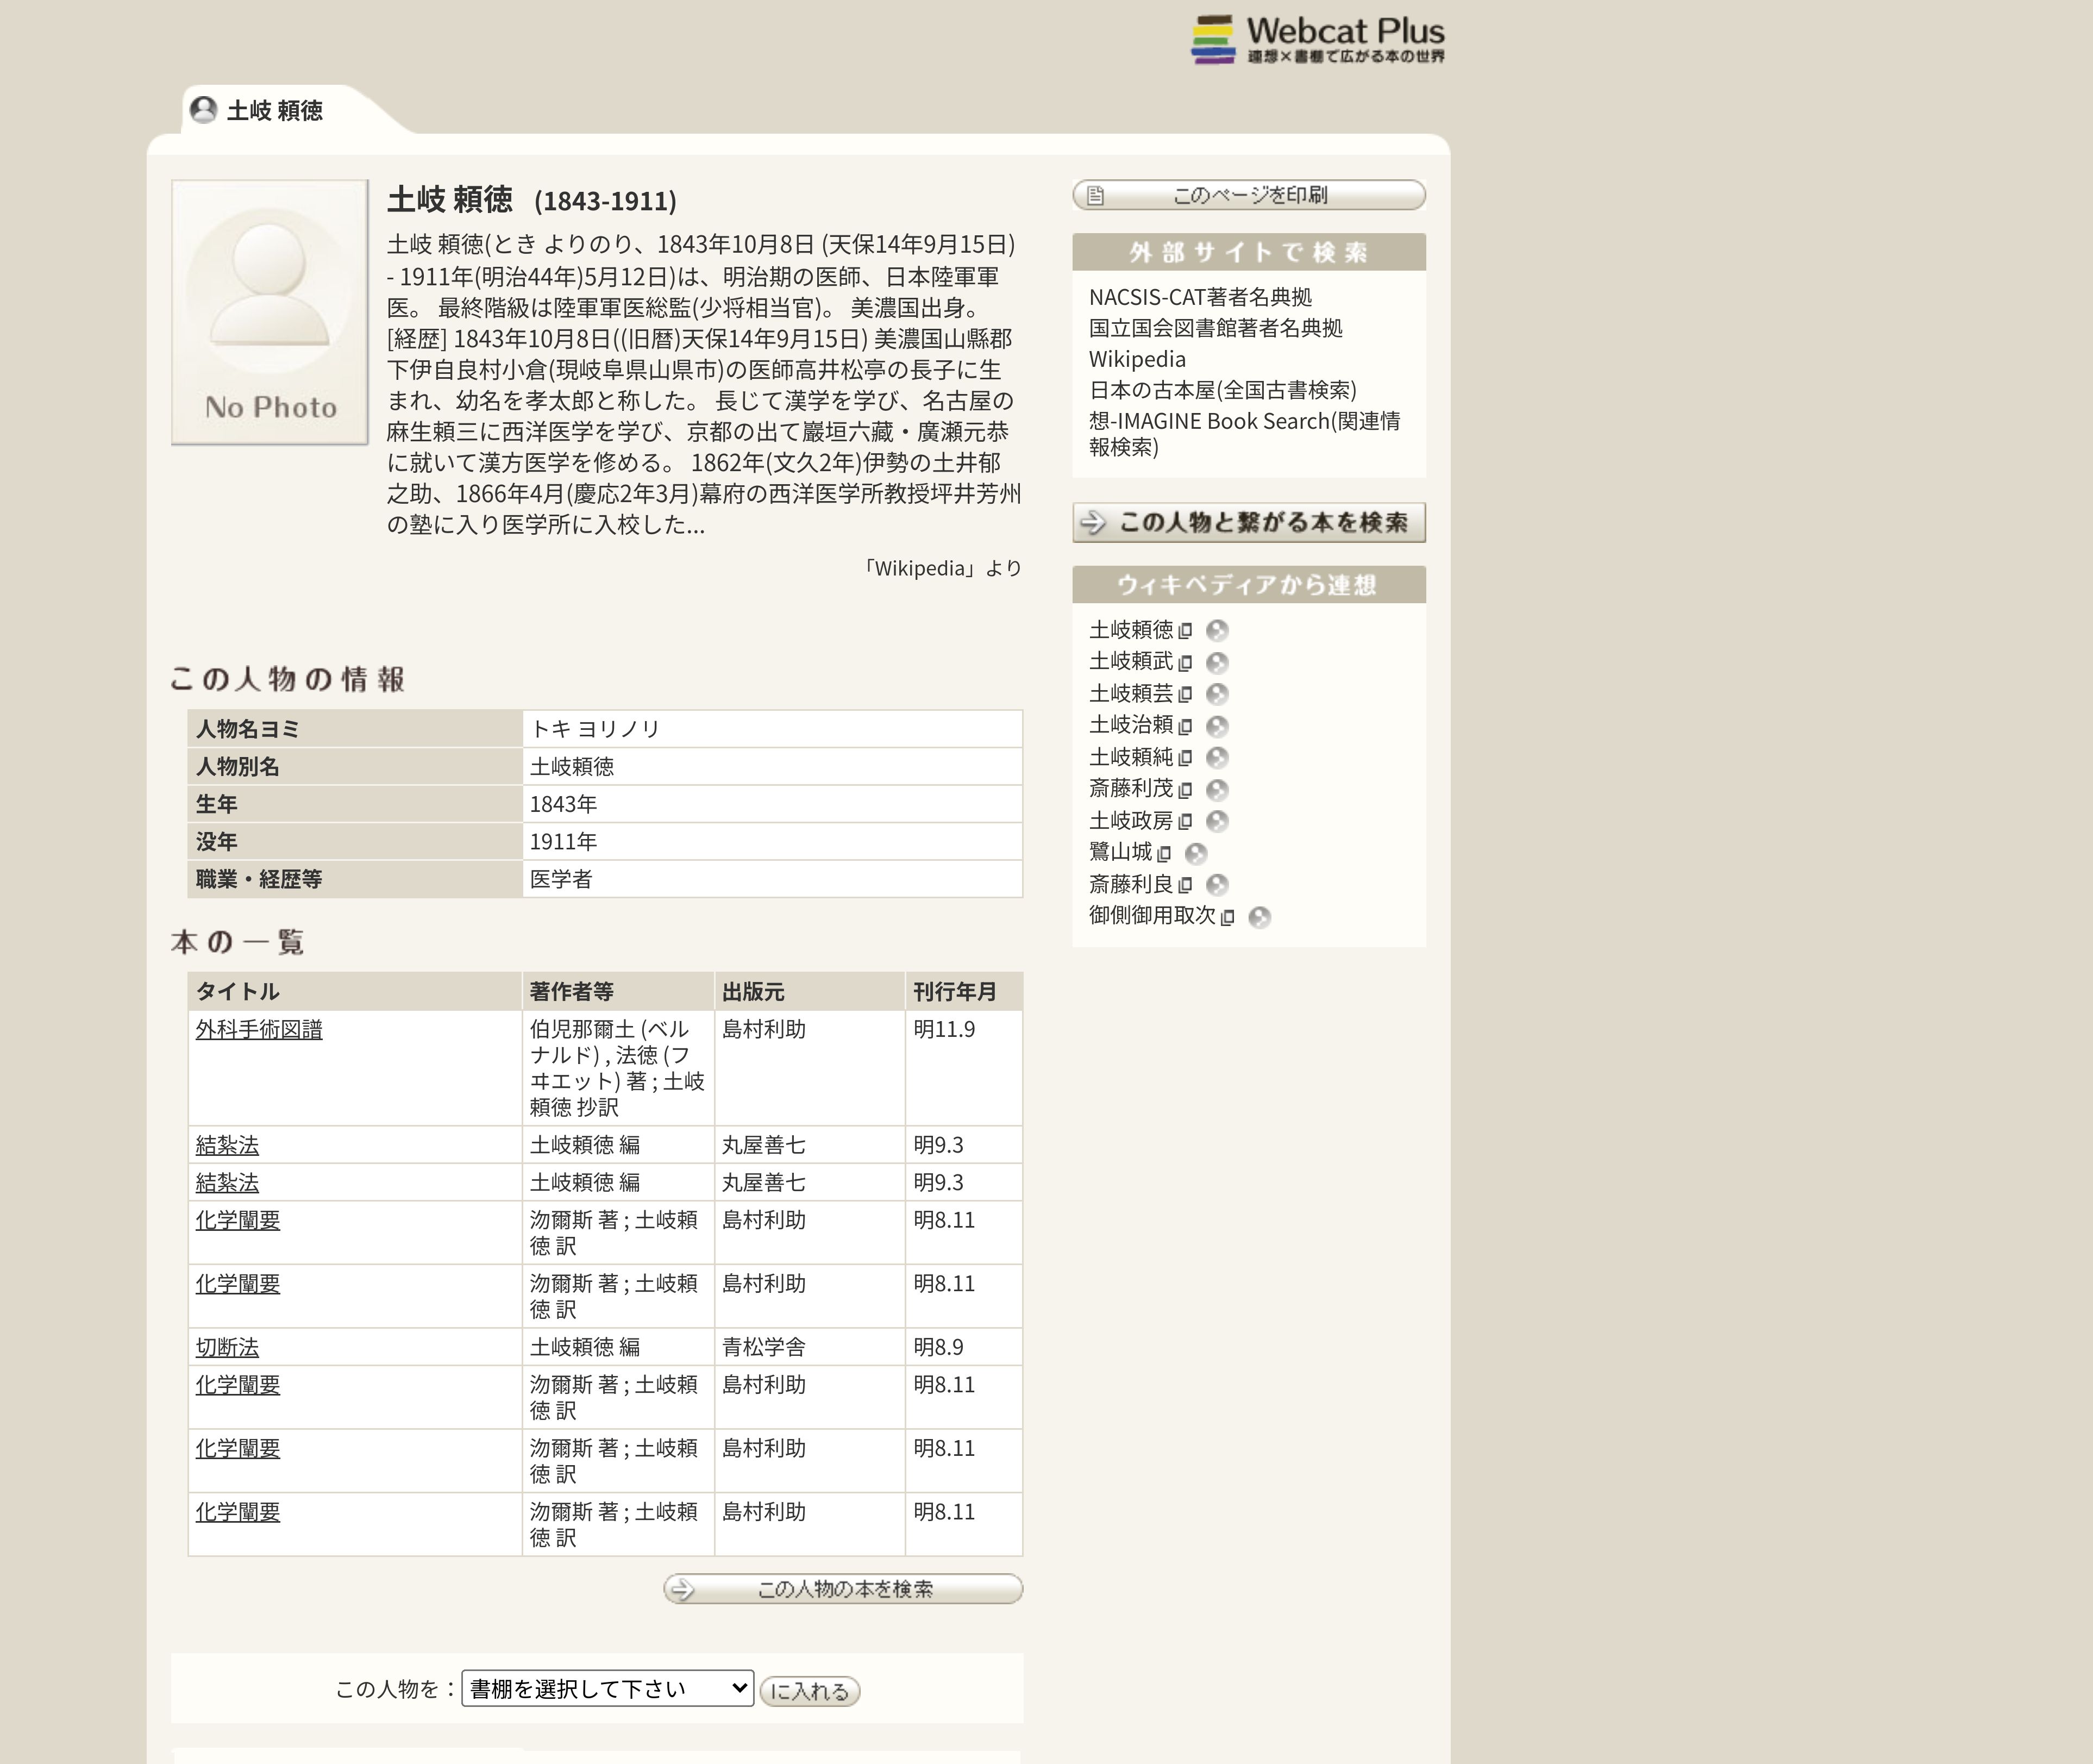The width and height of the screenshot is (2093, 1764).
Task: Open the 切断法 book link
Action: [227, 1347]
